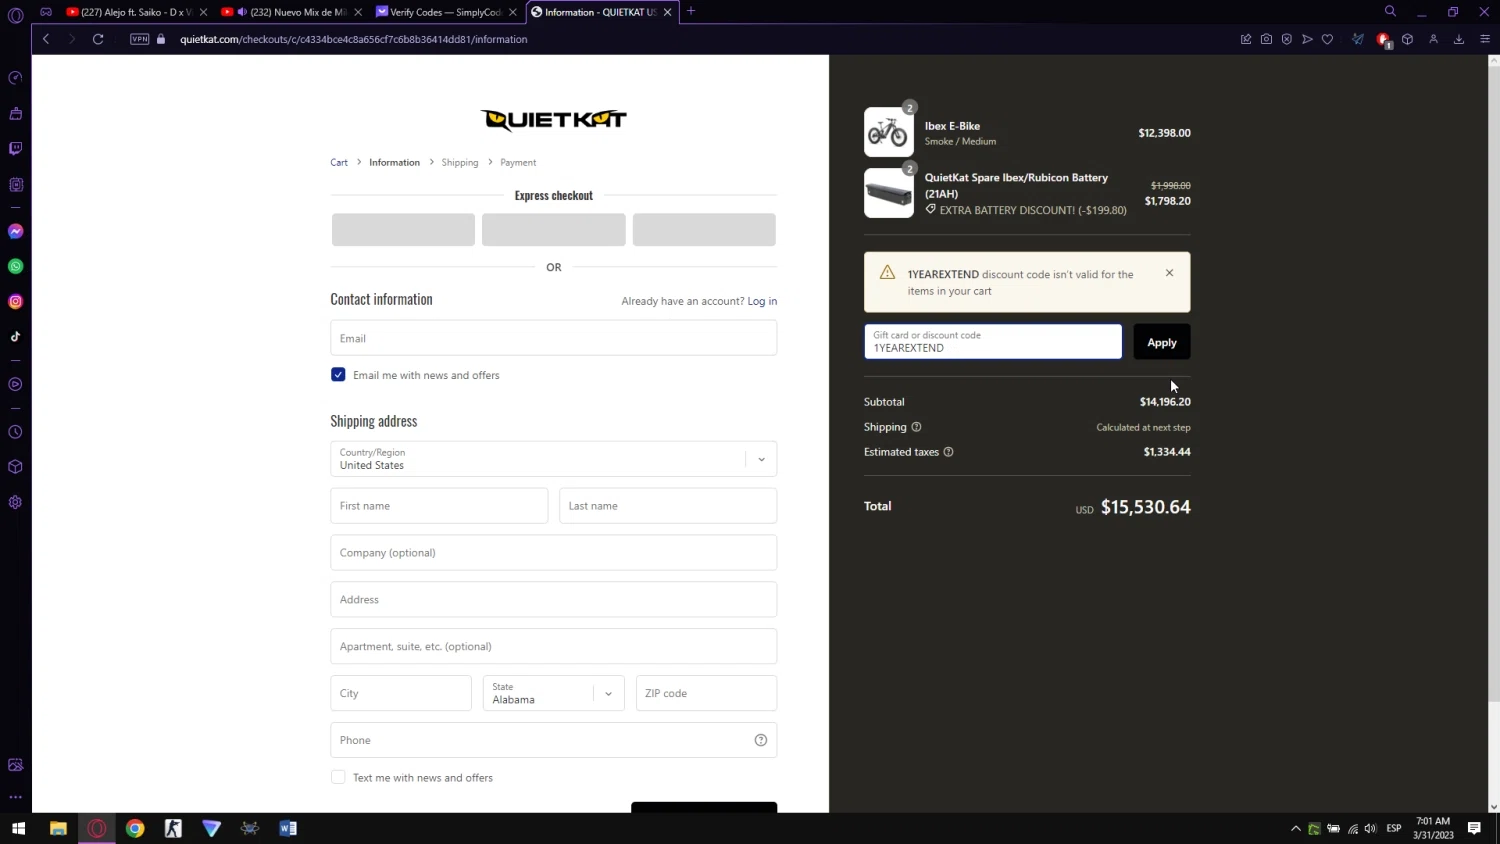Open the extensions cube icon in toolbar

coord(1407,39)
